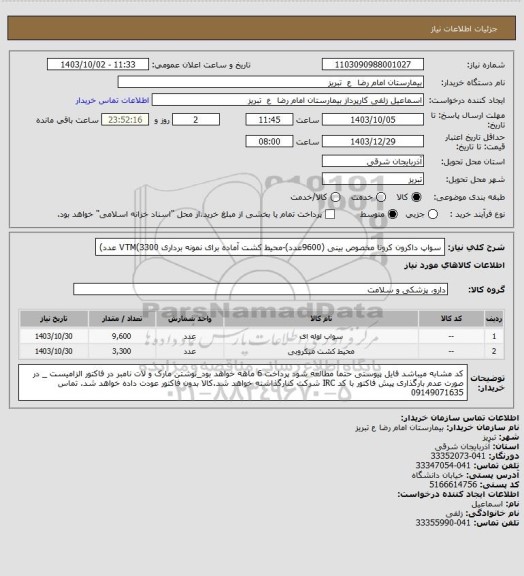Click the creator phone 33355990-041
Image resolution: width=524 pixels, height=576 pixels.
pos(443,522)
